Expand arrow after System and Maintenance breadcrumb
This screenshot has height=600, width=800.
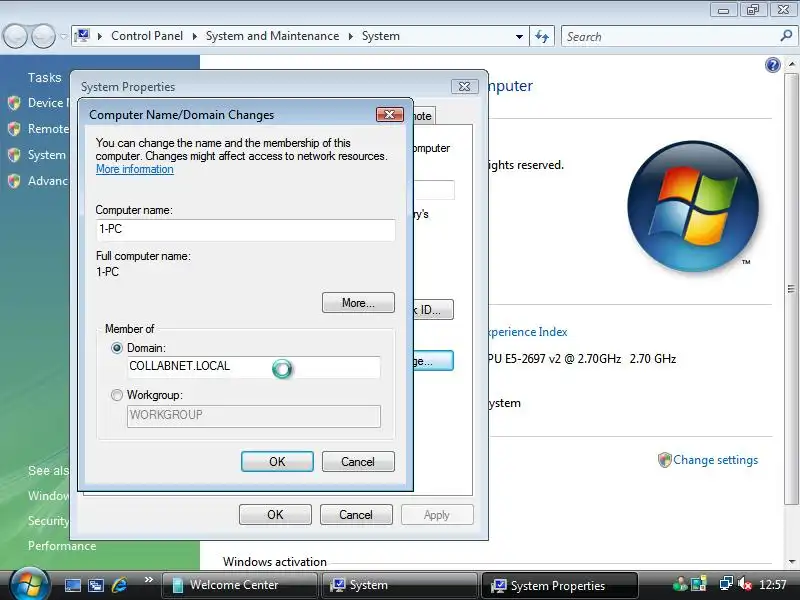coord(351,36)
